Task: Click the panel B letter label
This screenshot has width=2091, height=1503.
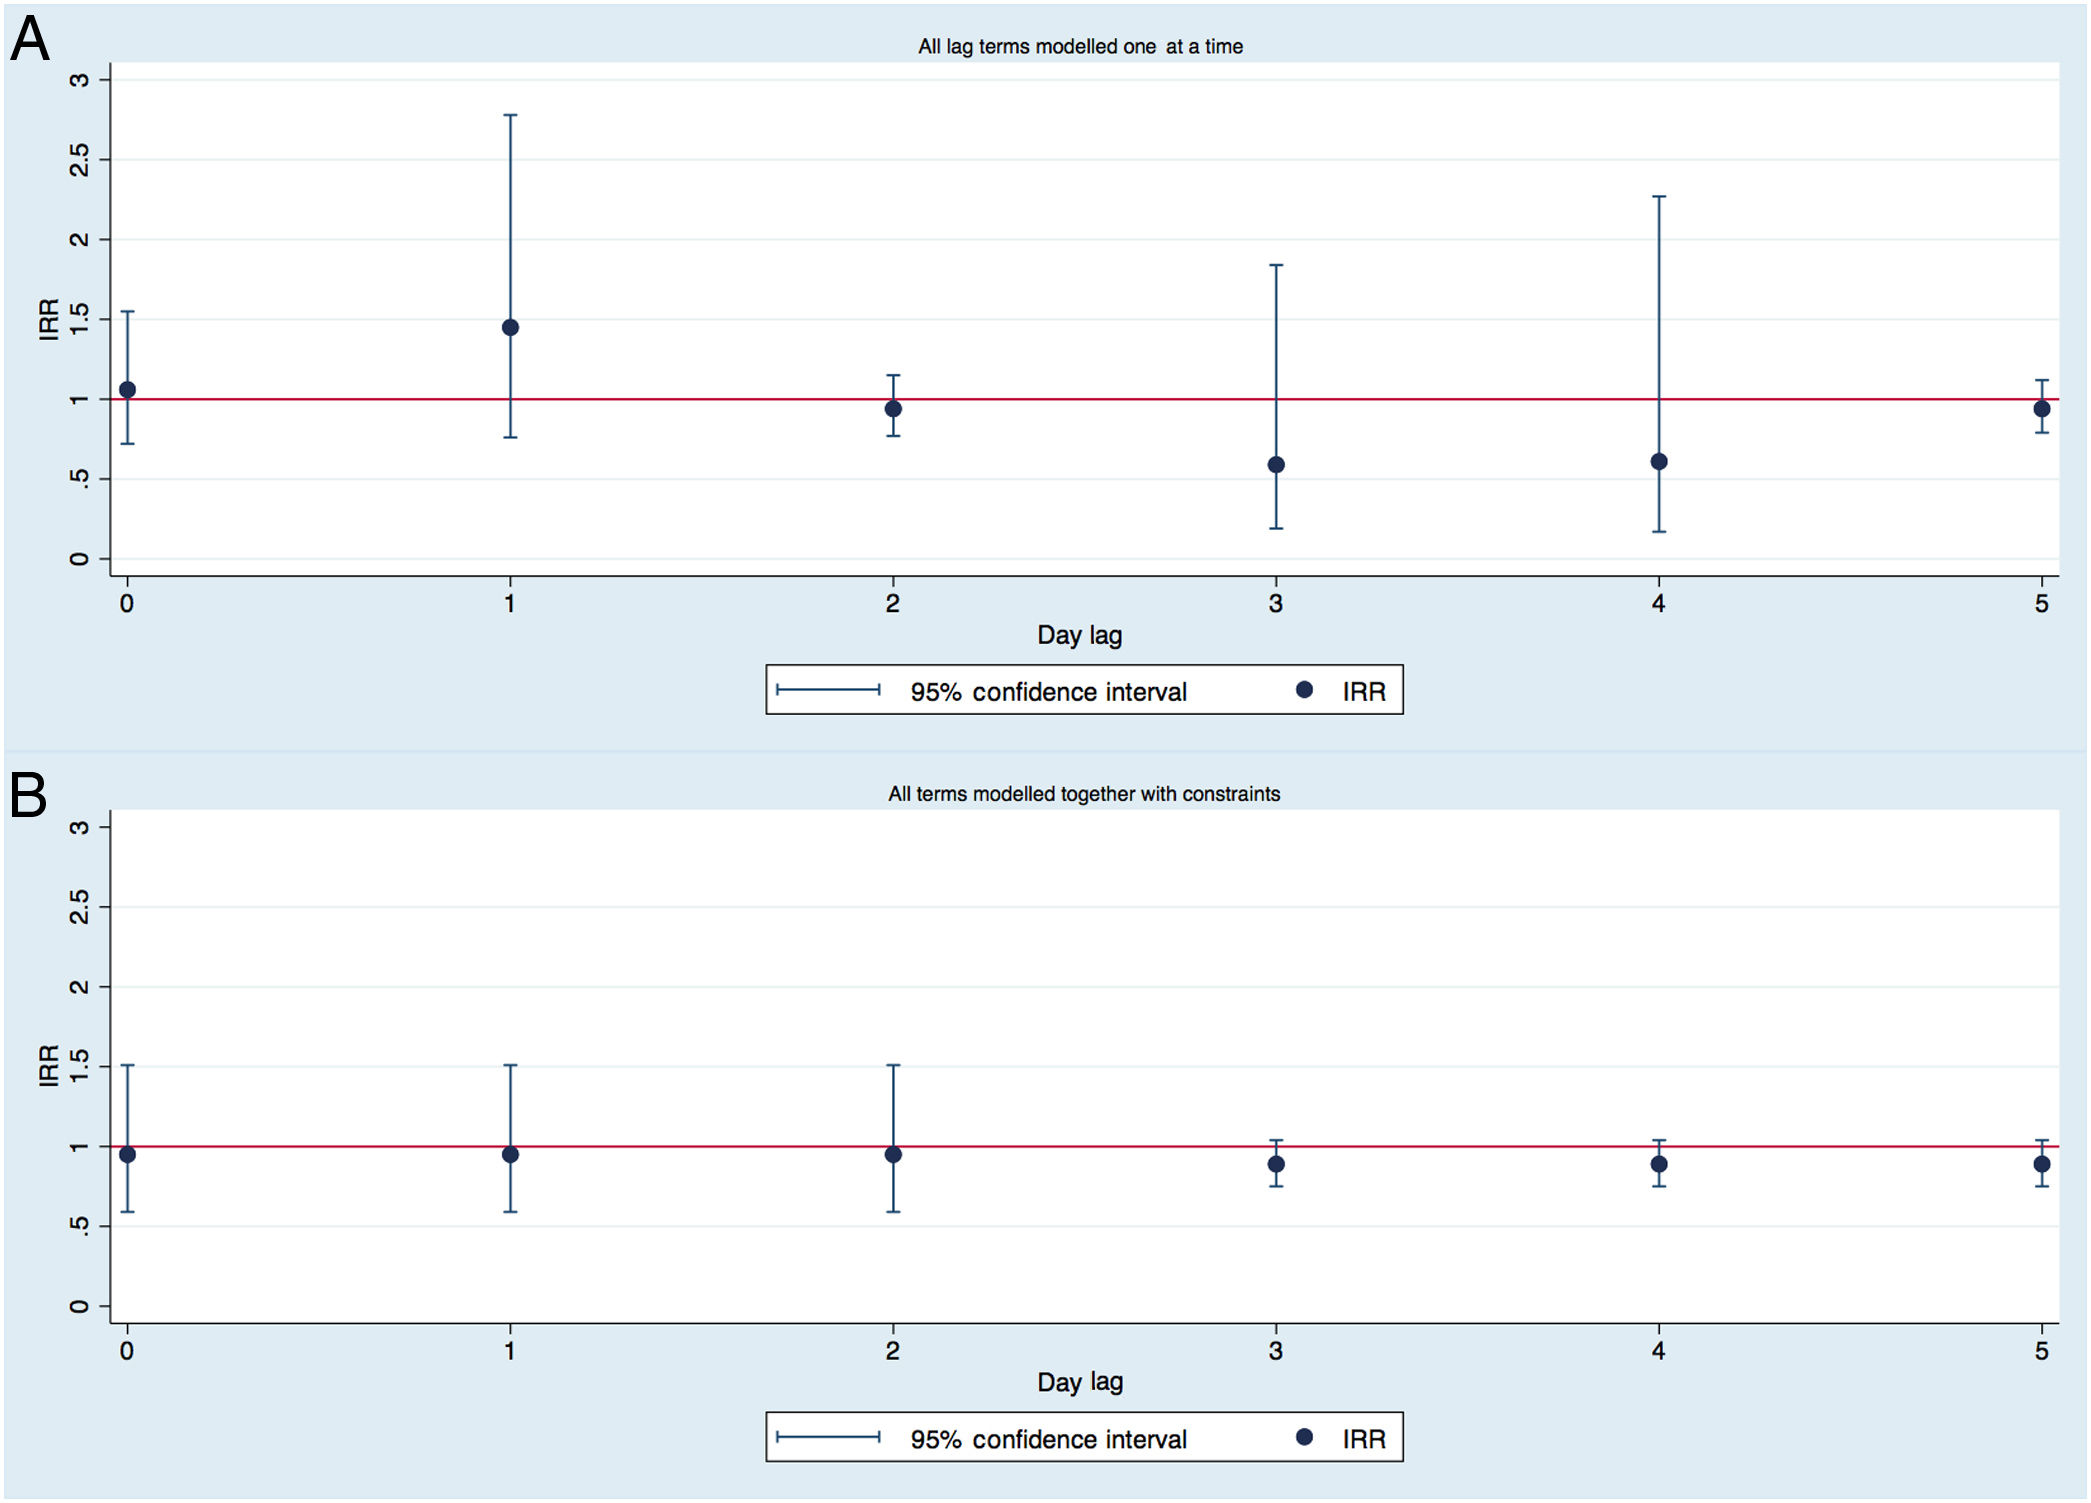Action: [28, 795]
